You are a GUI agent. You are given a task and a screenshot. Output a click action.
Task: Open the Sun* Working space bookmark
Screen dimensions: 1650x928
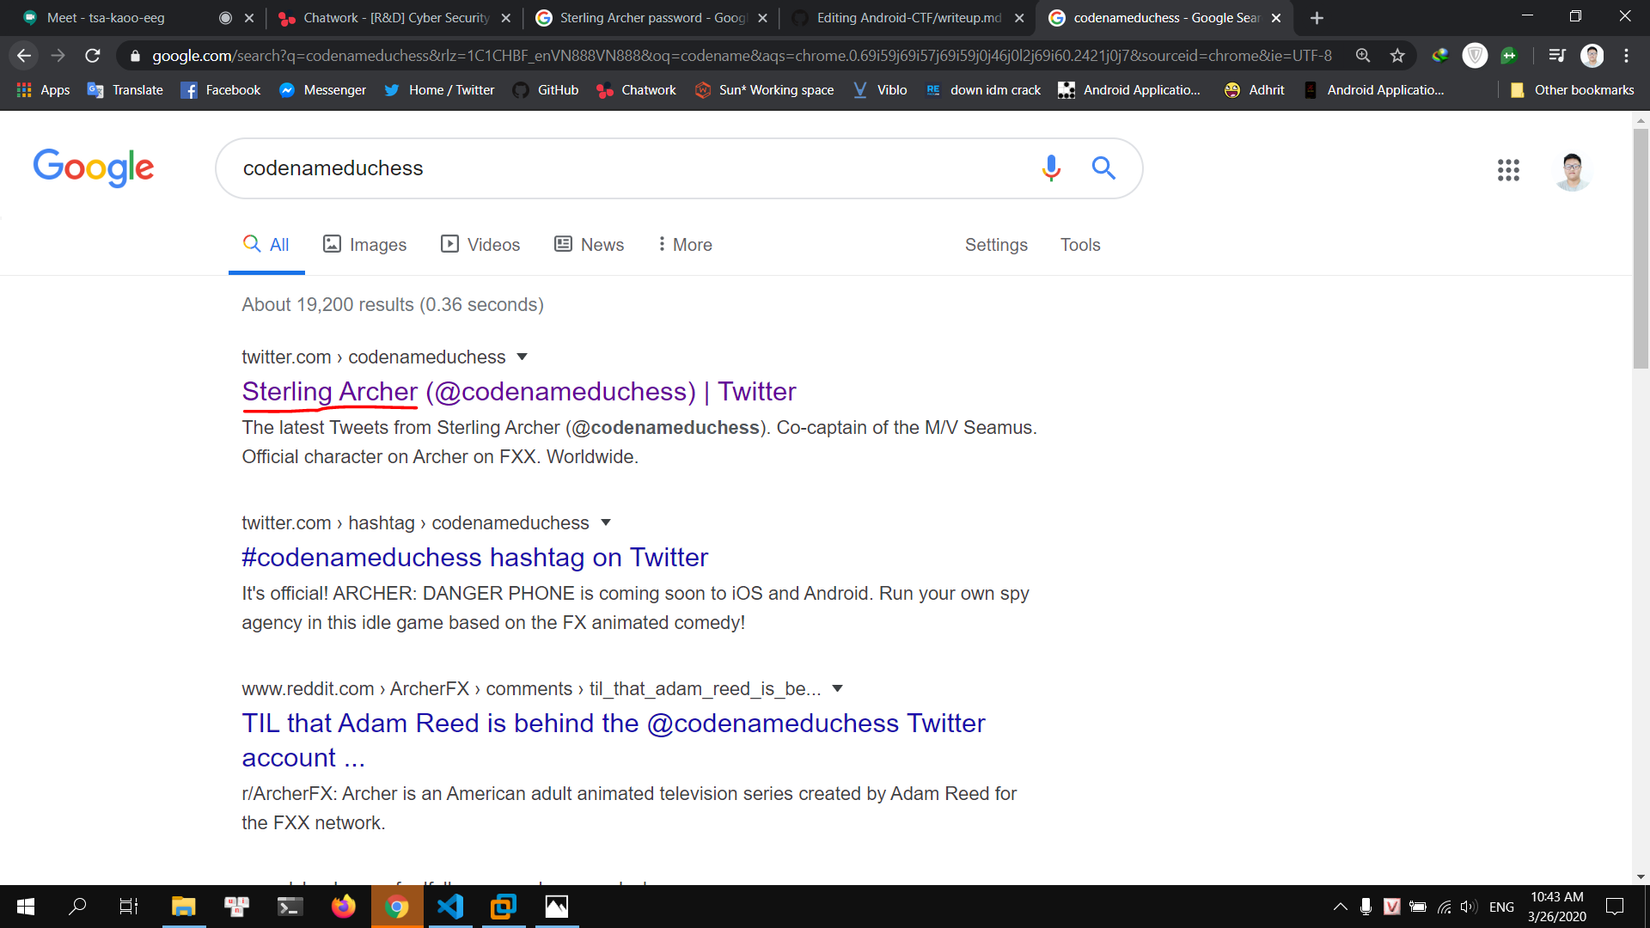coord(764,90)
